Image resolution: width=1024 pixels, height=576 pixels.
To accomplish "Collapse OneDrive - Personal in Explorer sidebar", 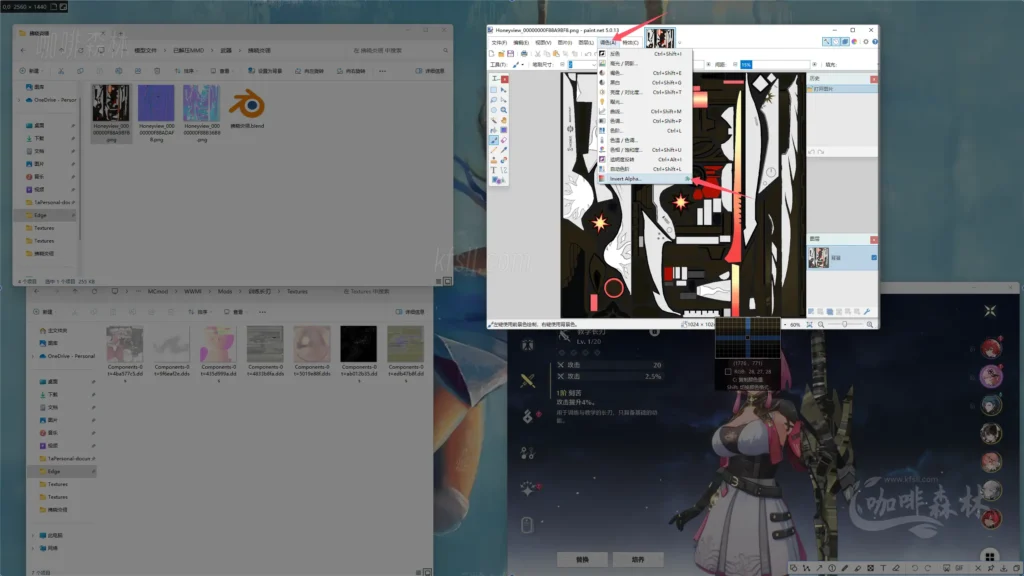I will coord(19,100).
